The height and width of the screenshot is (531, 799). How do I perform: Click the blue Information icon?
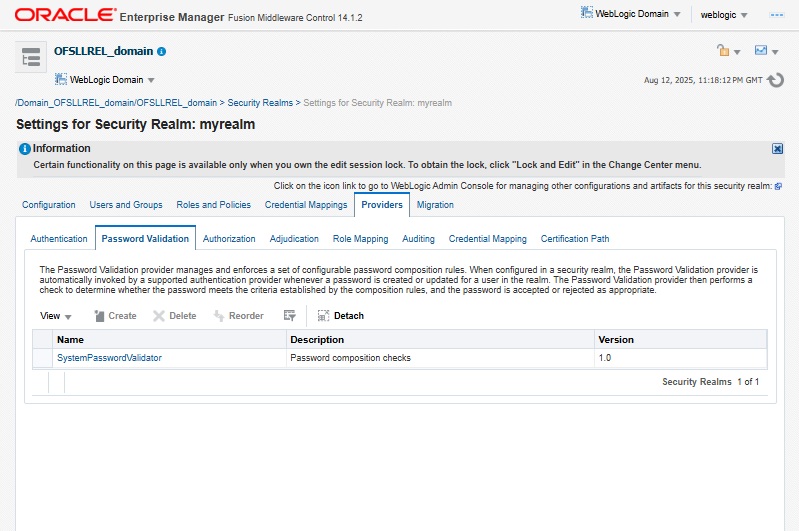coord(24,149)
